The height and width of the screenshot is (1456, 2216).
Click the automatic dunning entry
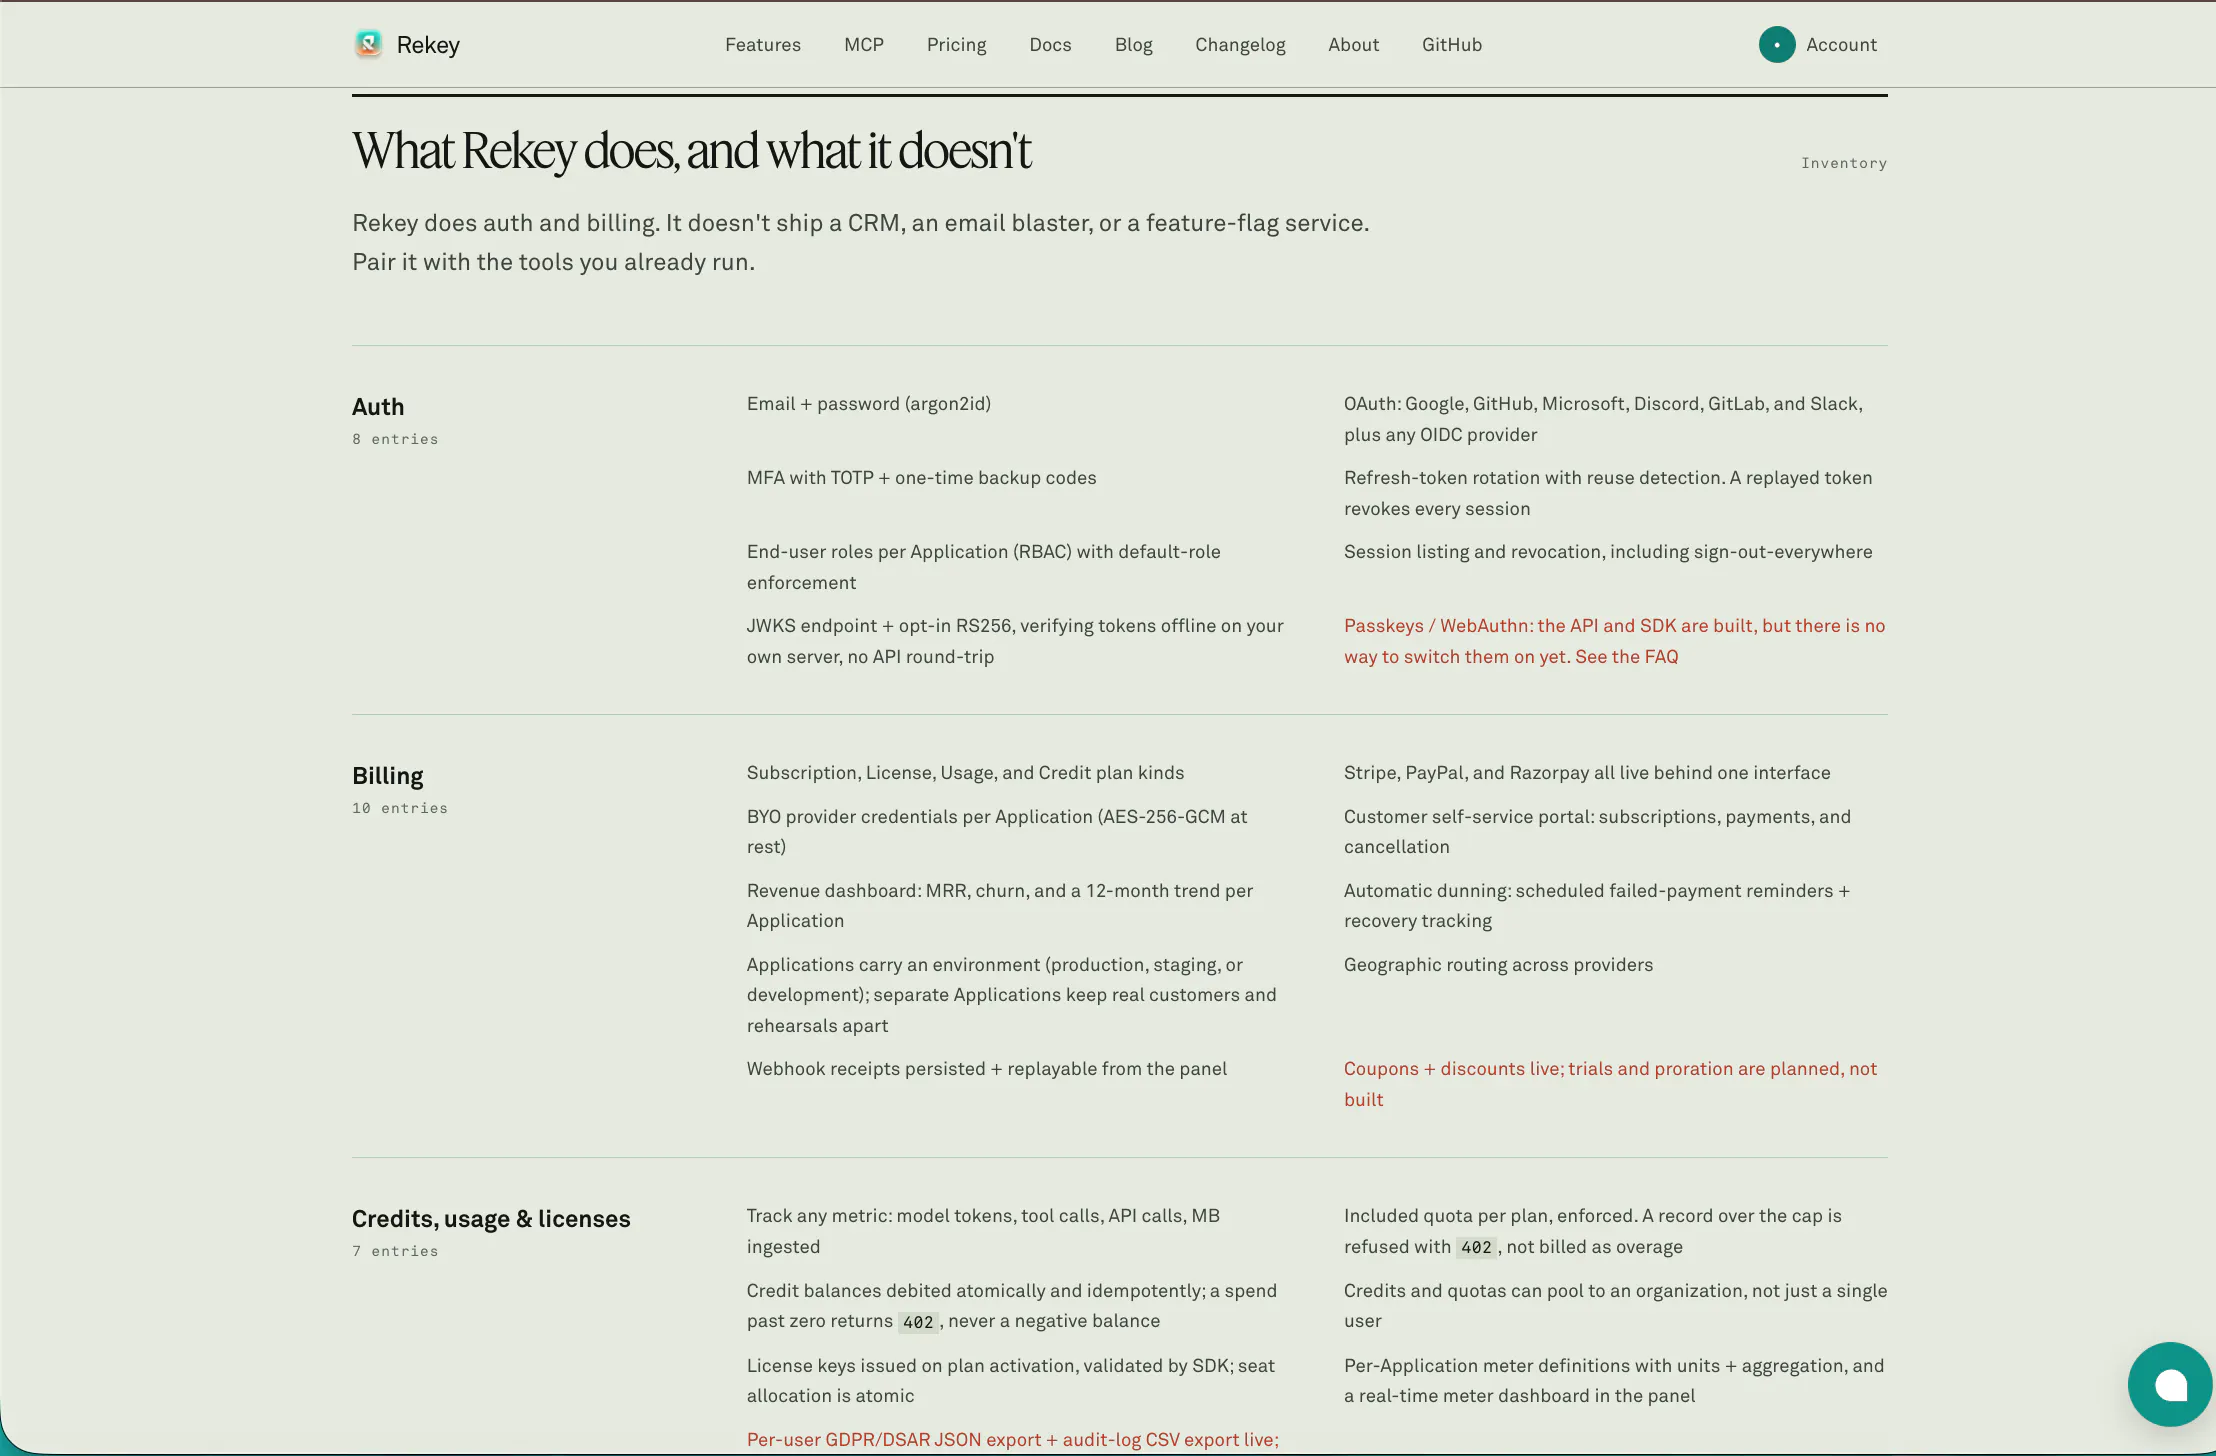click(1597, 905)
